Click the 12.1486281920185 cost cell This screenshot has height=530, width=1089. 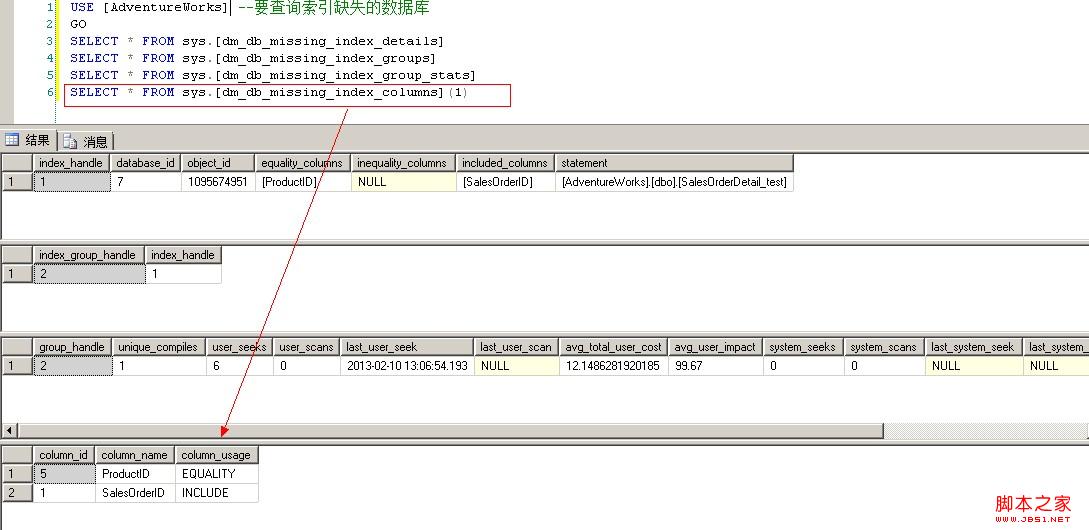613,365
